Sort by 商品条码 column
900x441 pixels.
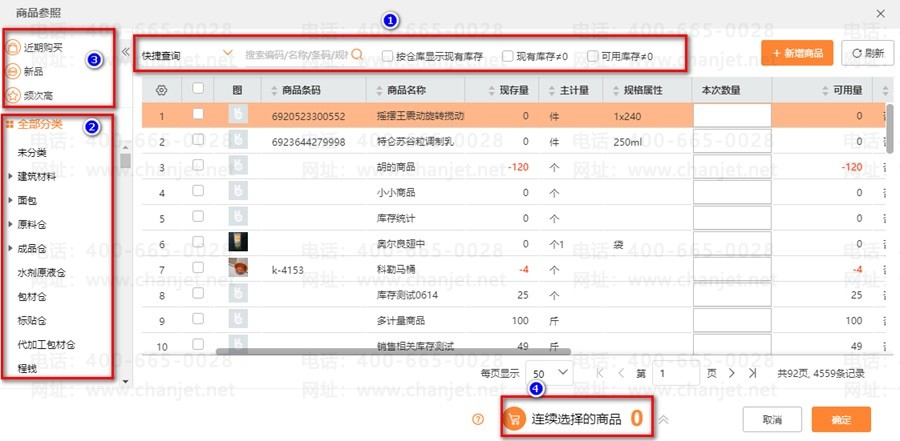pos(273,91)
